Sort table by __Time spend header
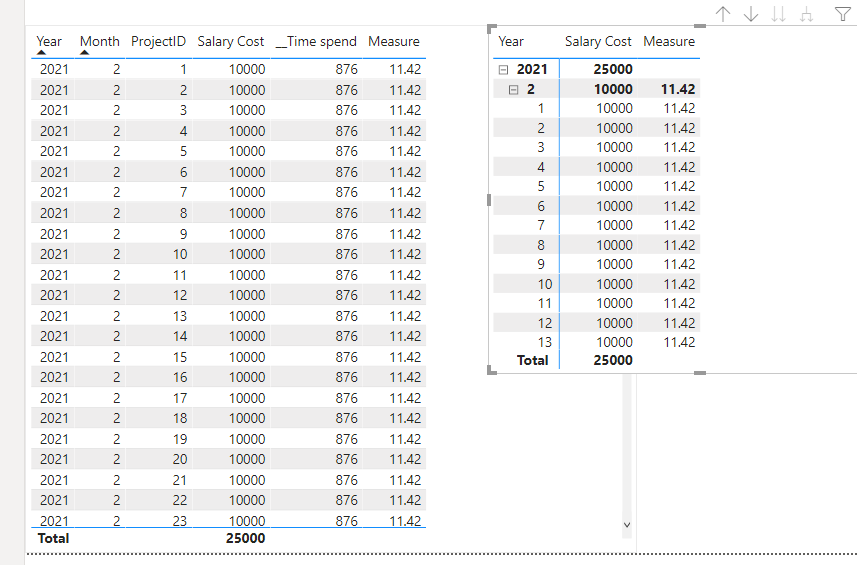Image resolution: width=857 pixels, height=565 pixels. click(x=316, y=42)
